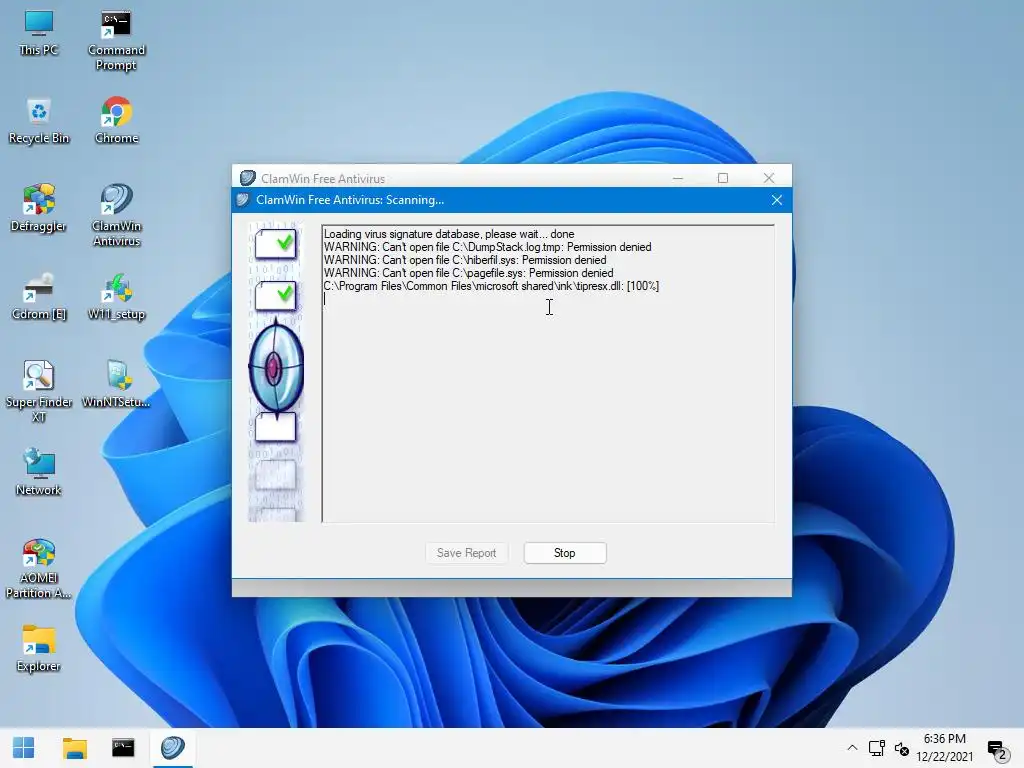Click the first checked file graphic
This screenshot has height=768, width=1024.
click(x=276, y=244)
